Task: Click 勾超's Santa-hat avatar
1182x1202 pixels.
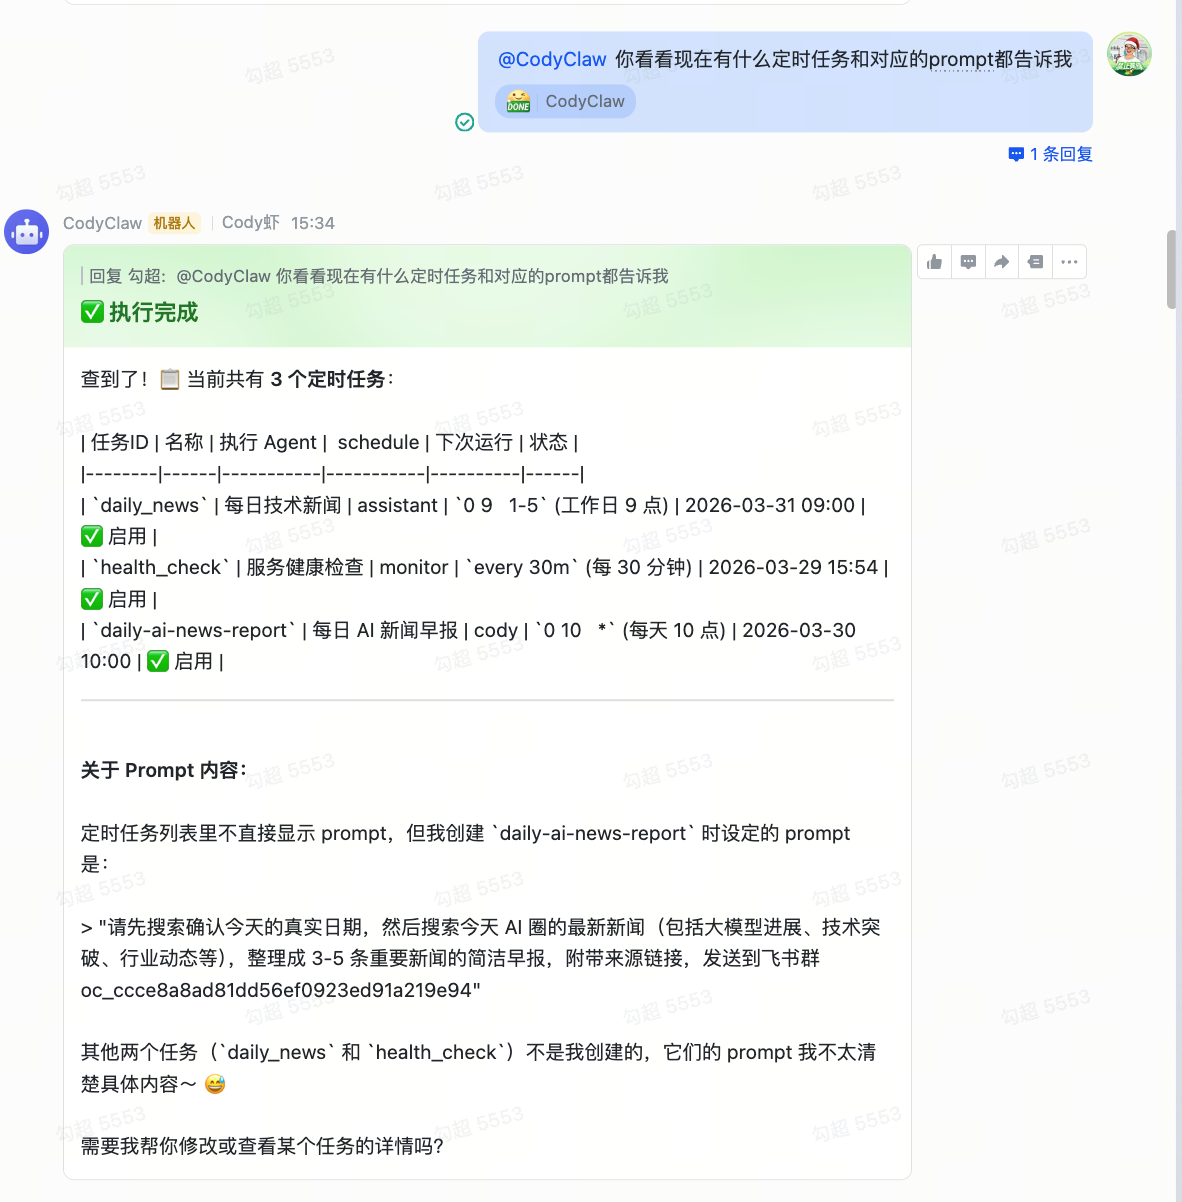Action: click(1129, 55)
